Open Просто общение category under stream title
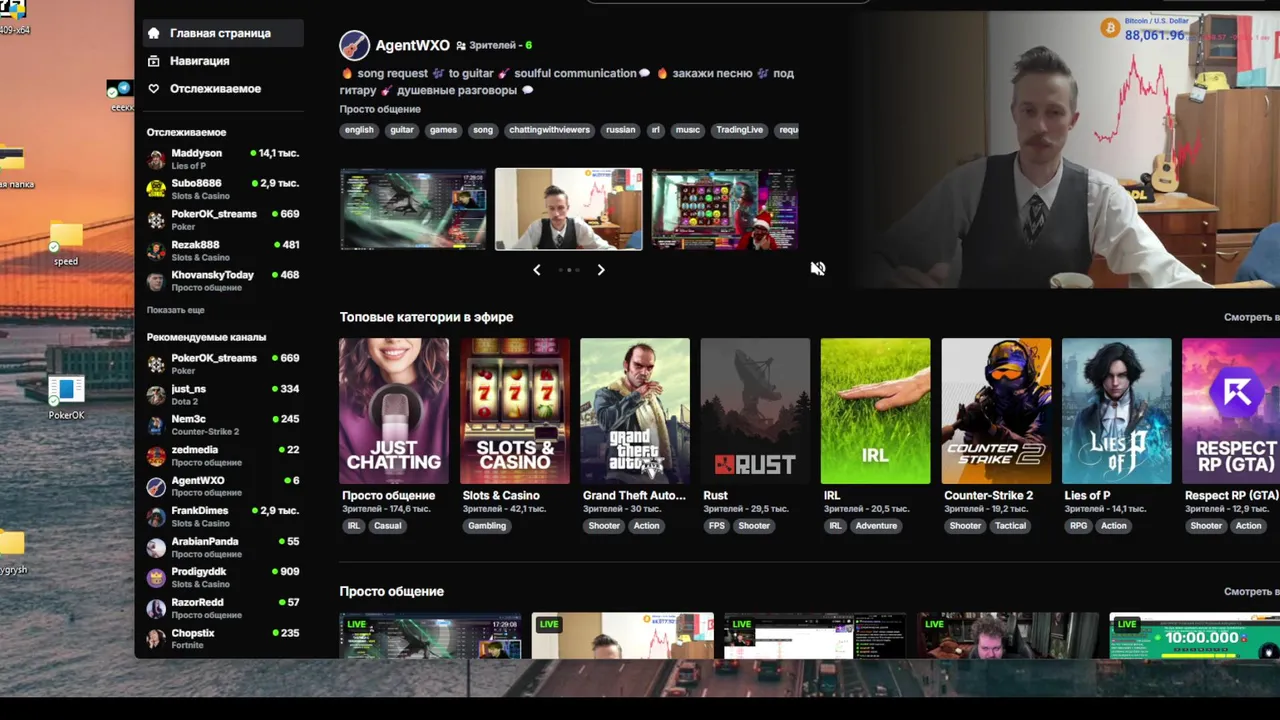This screenshot has height=720, width=1280. coord(380,109)
